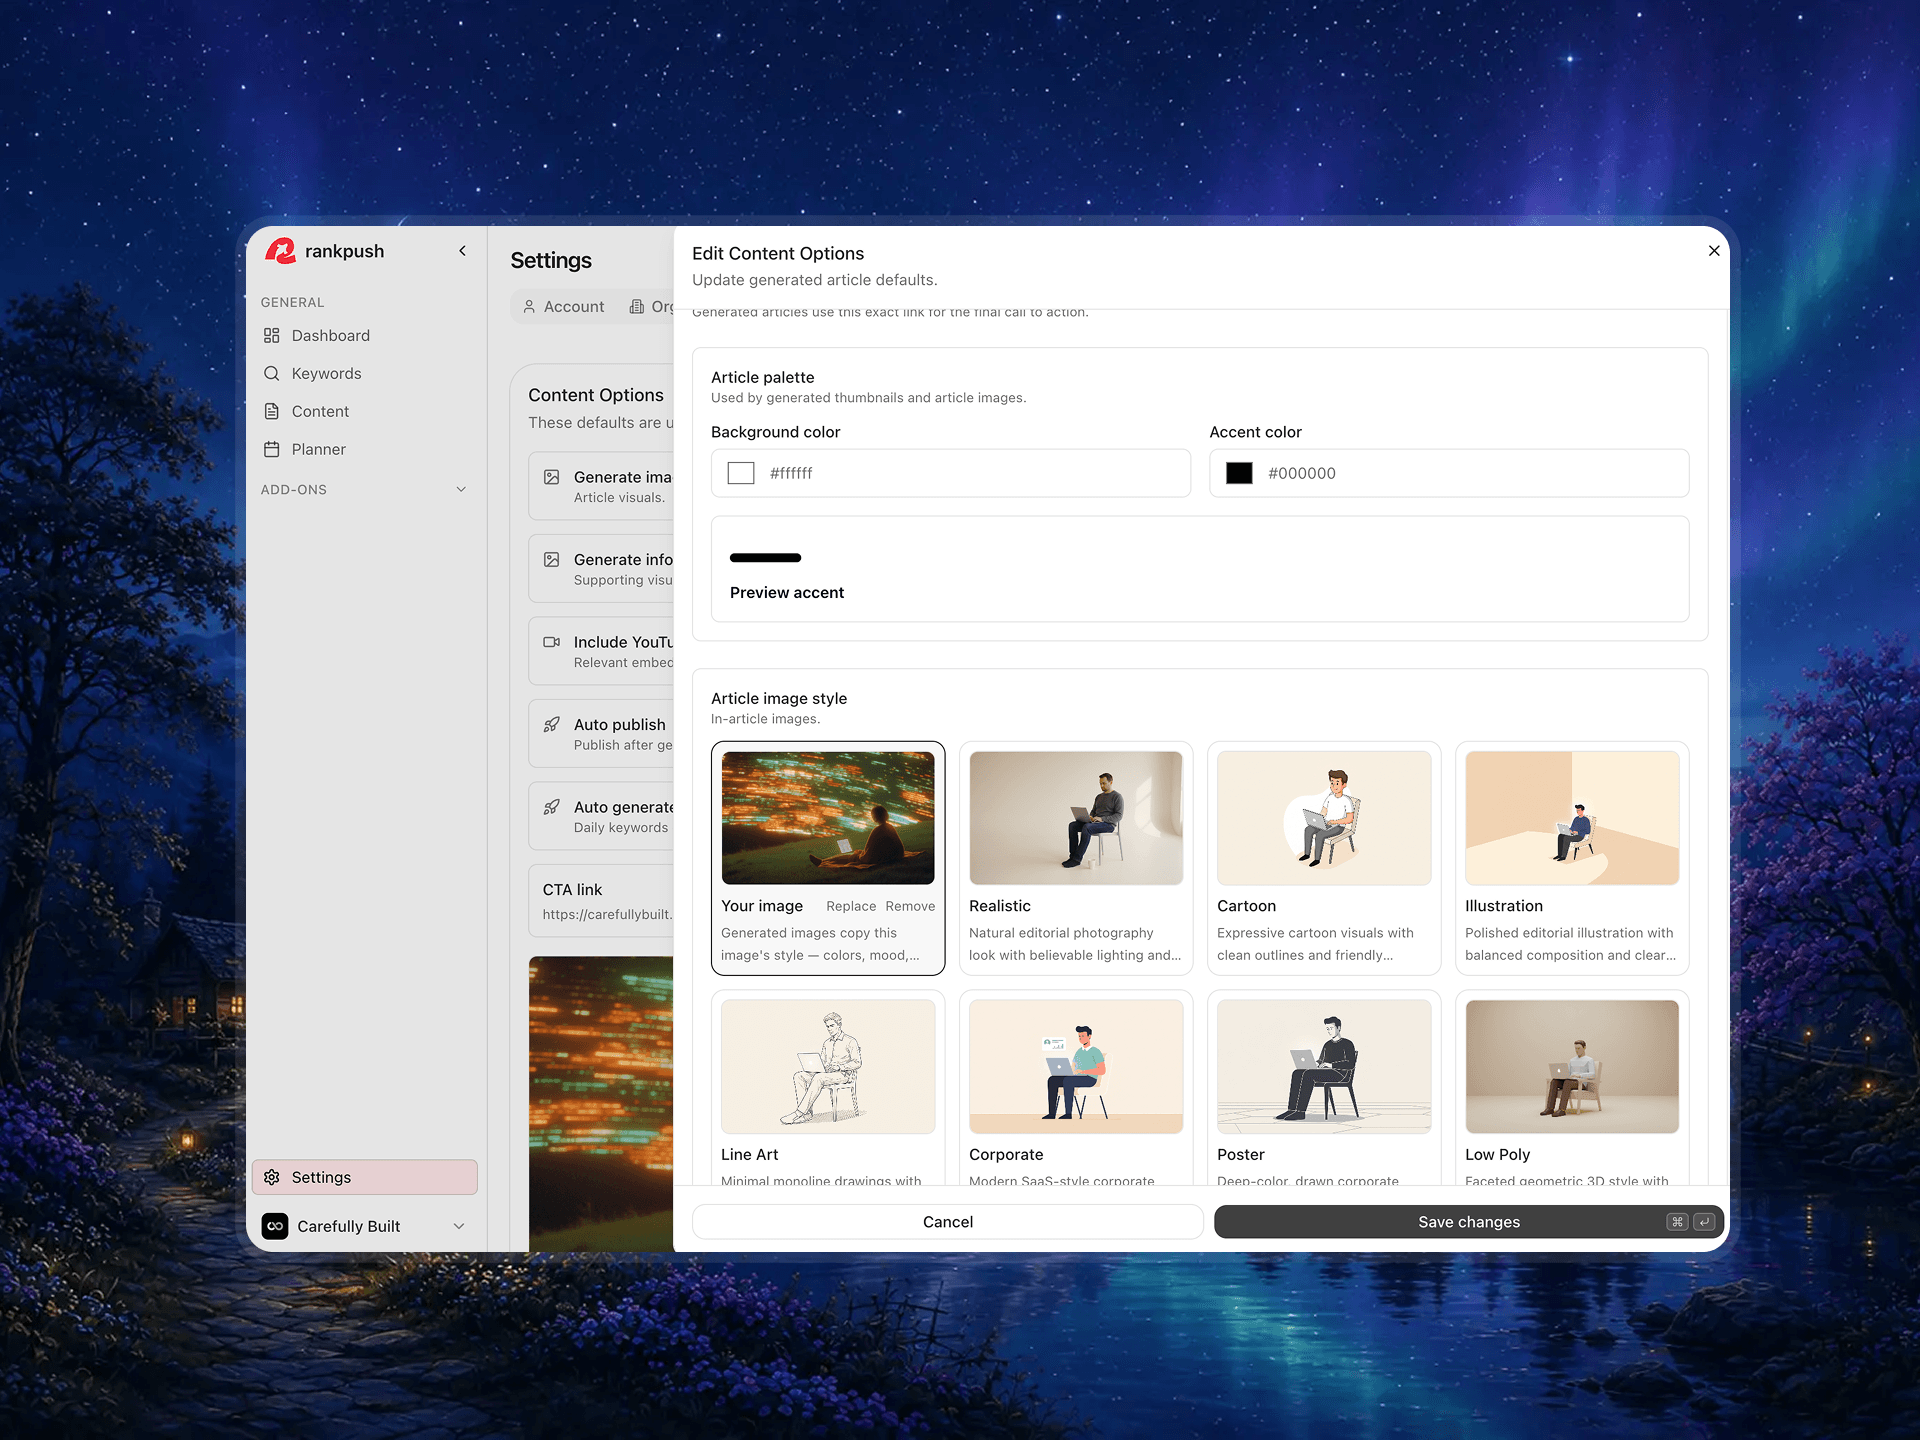Select the Line Art image style
The height and width of the screenshot is (1440, 1920).
tap(827, 1087)
